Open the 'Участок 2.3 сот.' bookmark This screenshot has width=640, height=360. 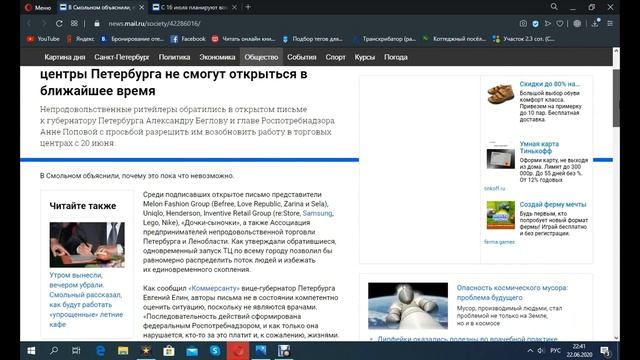click(524, 39)
